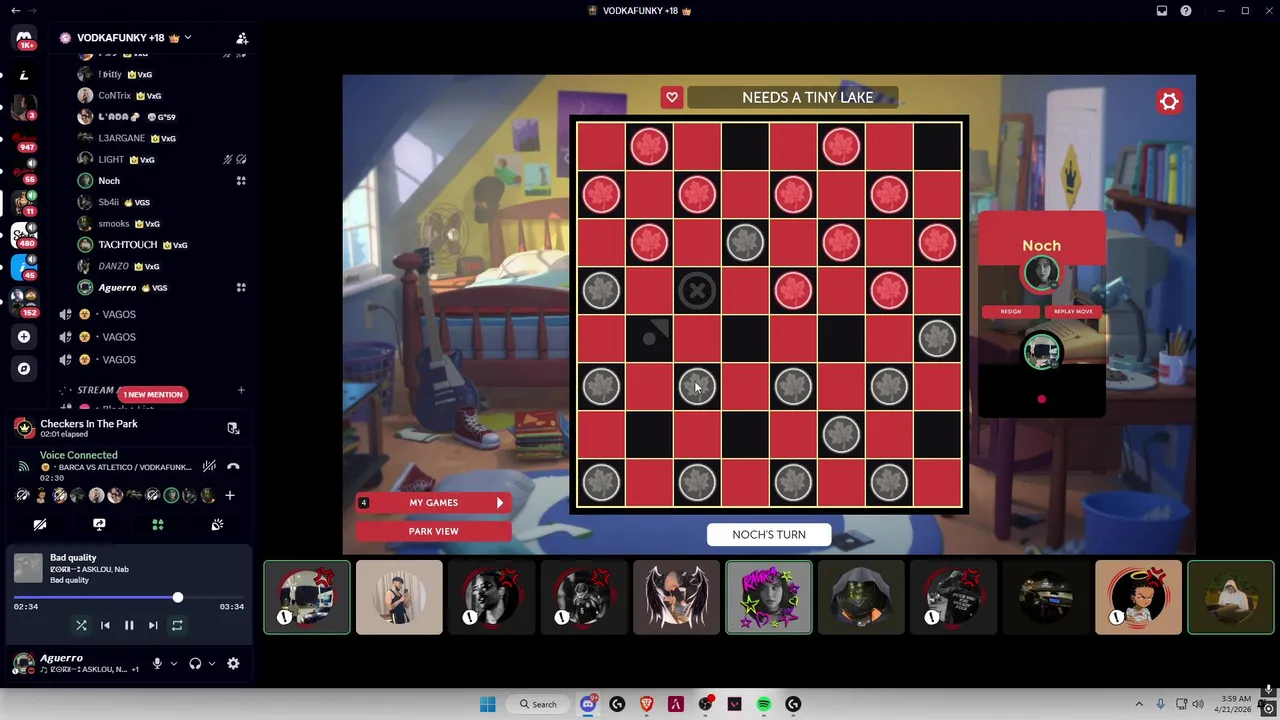Click the Windows taskbar Search box
Viewport: 1280px width, 720px height.
(538, 704)
